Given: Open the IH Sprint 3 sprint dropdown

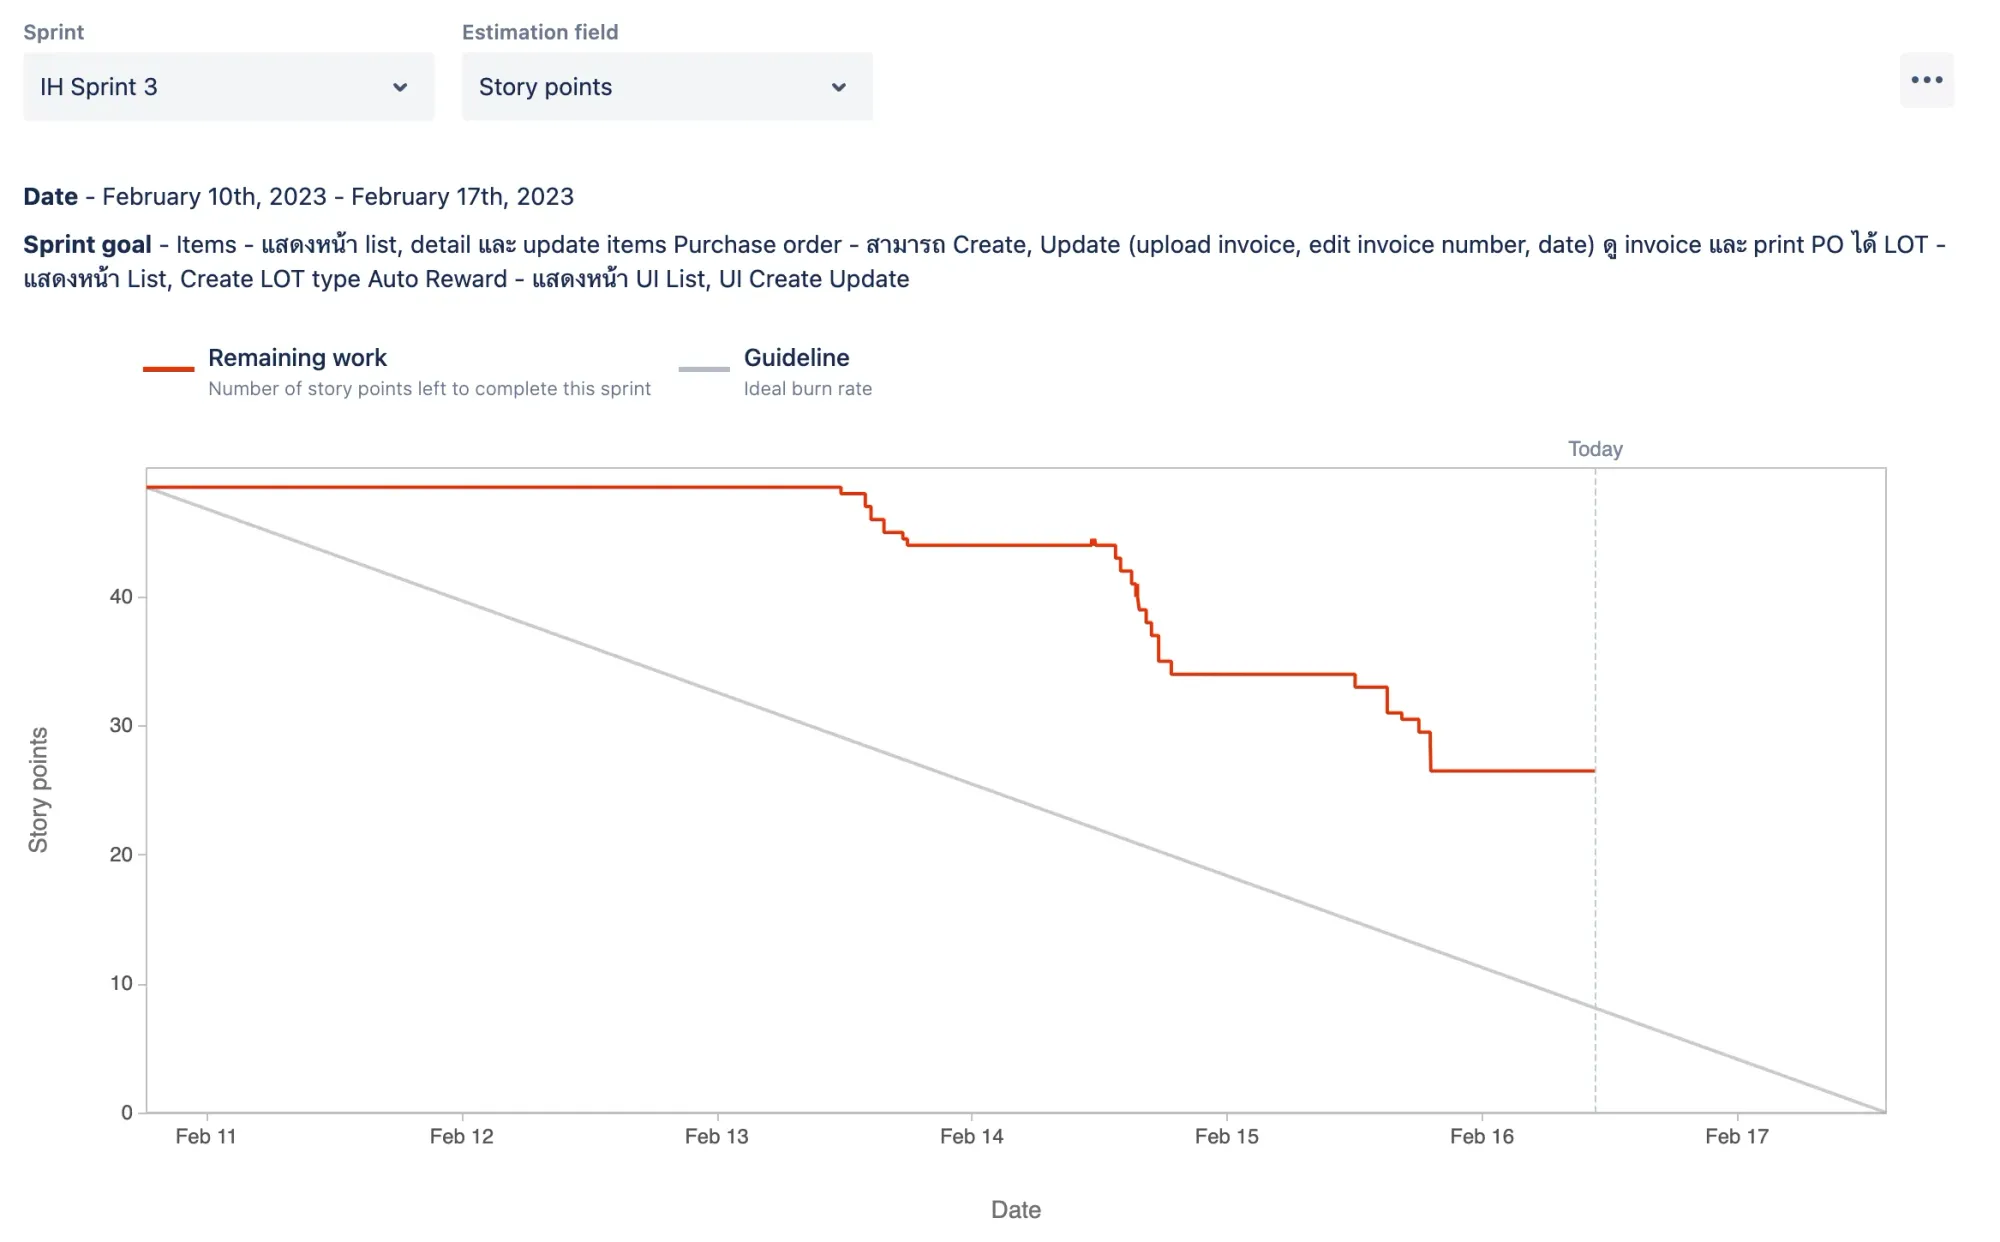Looking at the screenshot, I should [x=228, y=87].
